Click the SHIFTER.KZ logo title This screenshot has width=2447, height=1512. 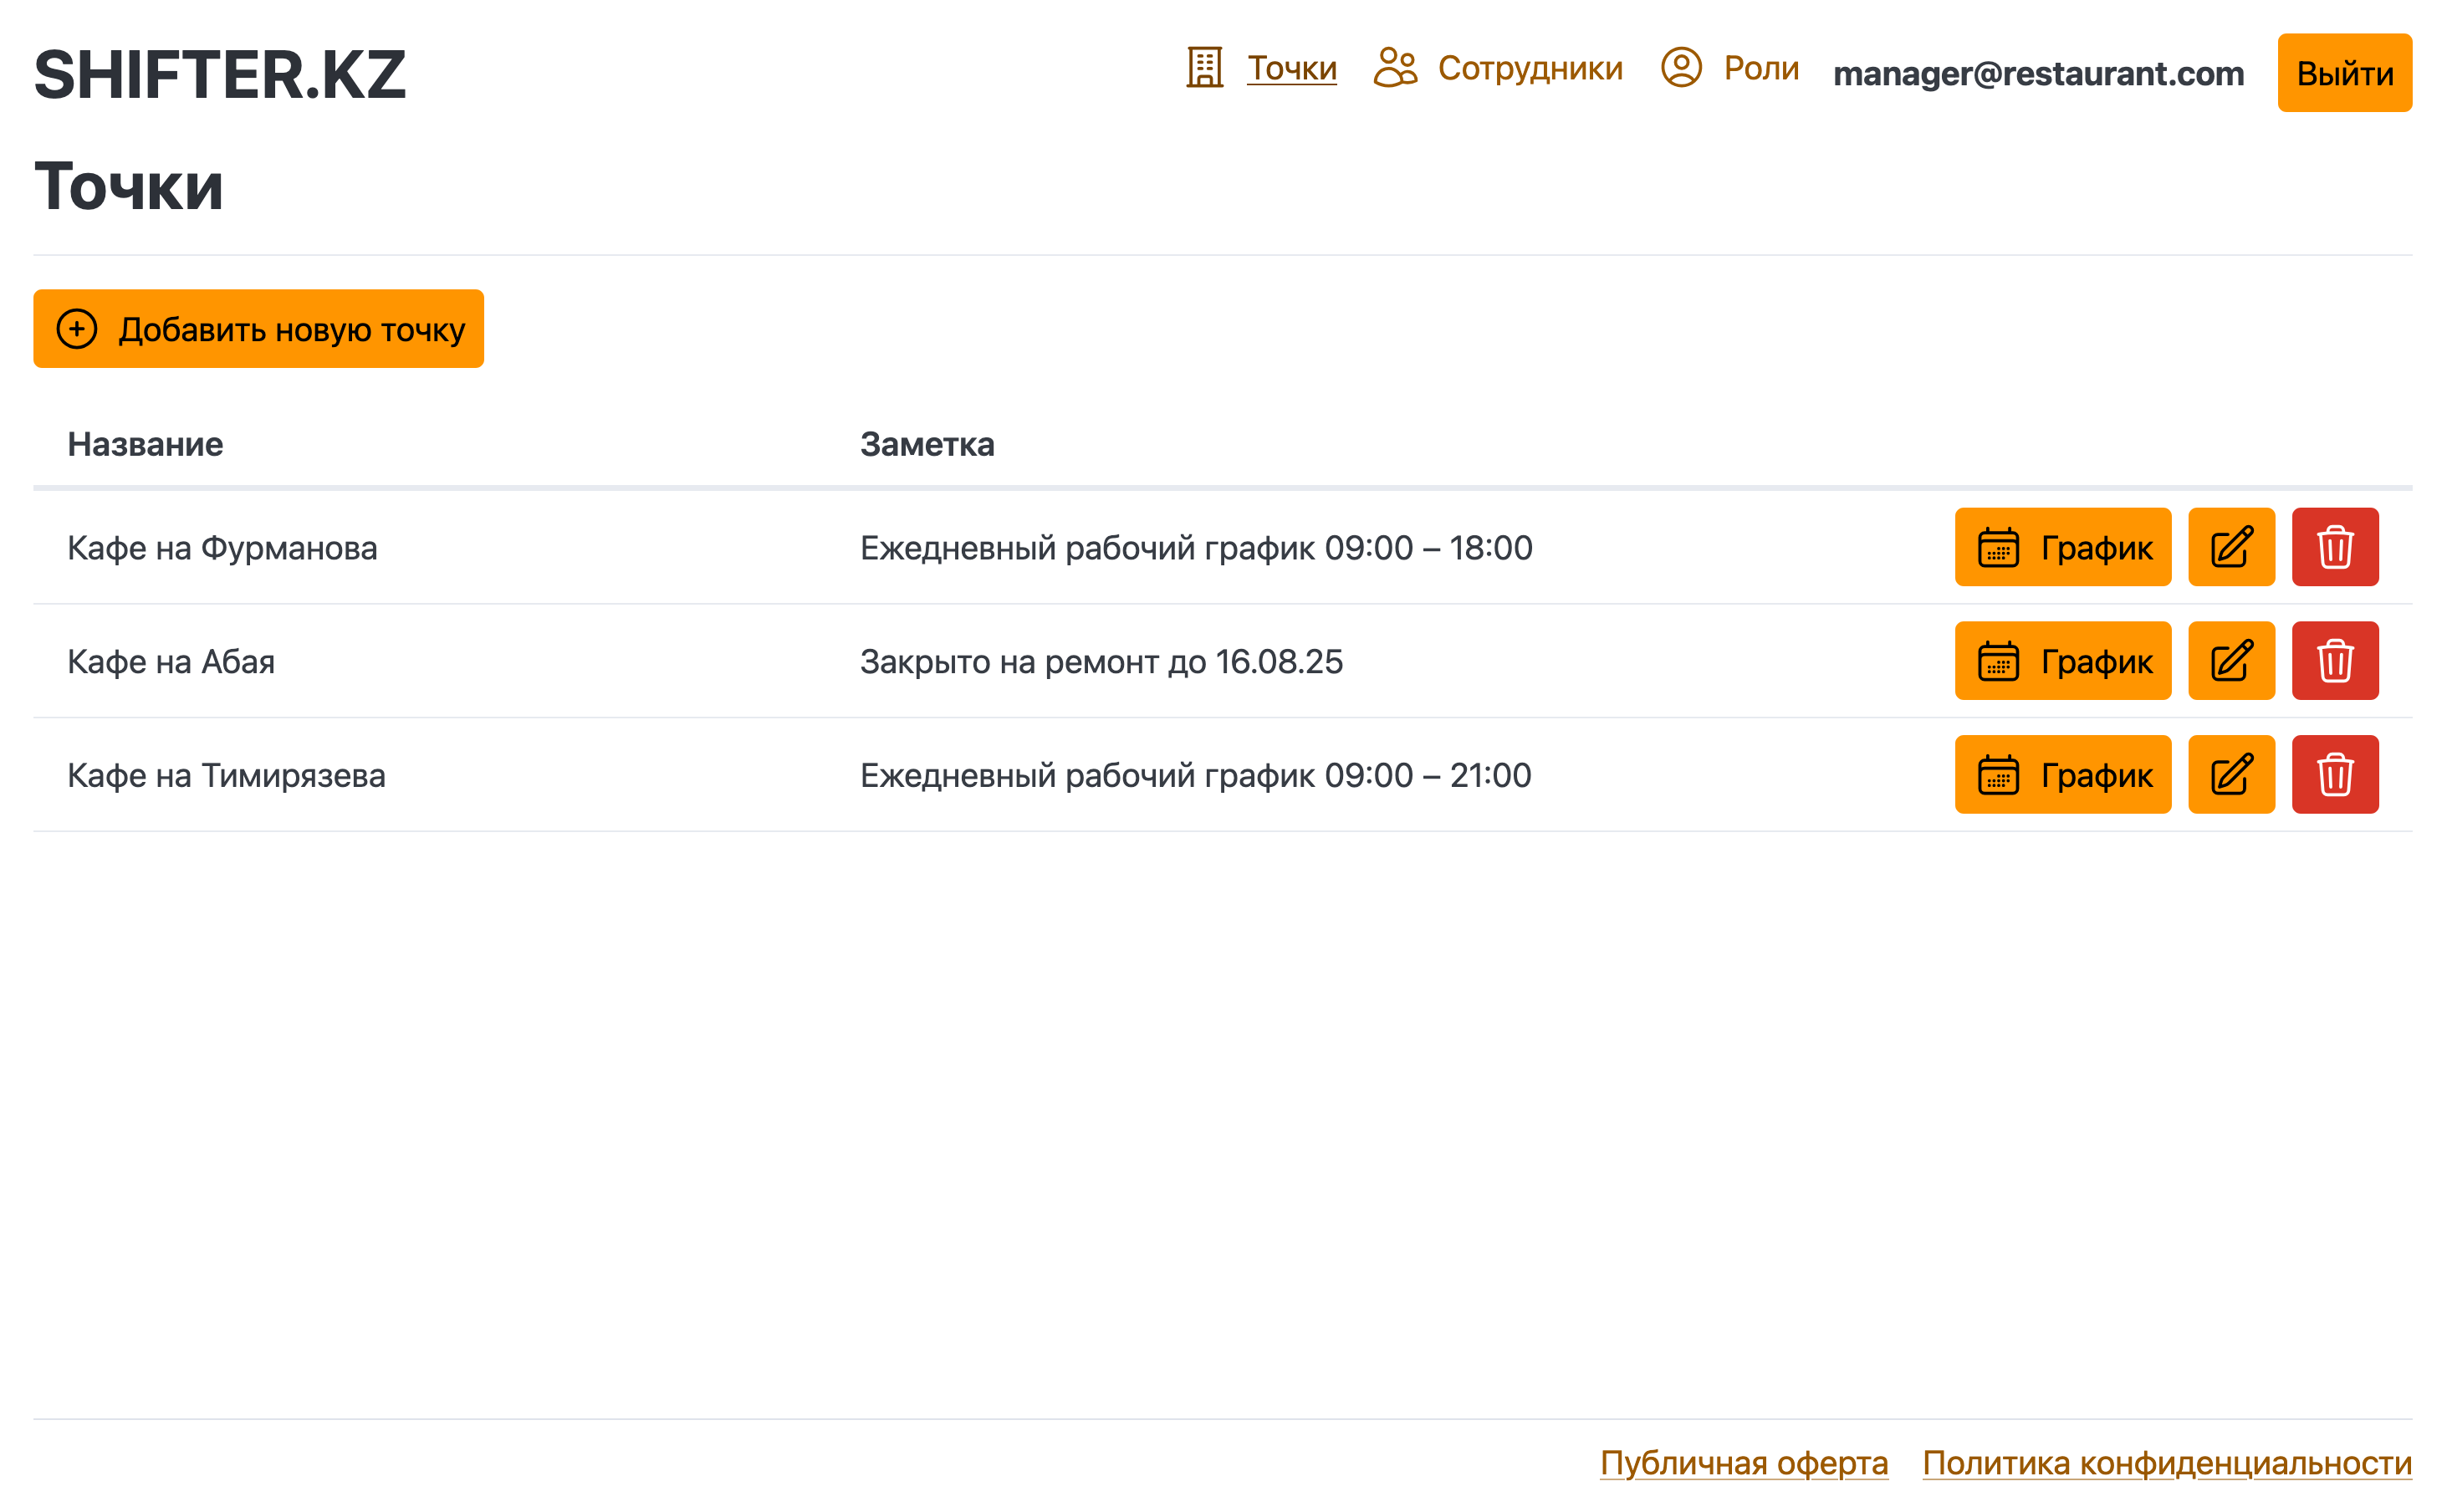220,75
